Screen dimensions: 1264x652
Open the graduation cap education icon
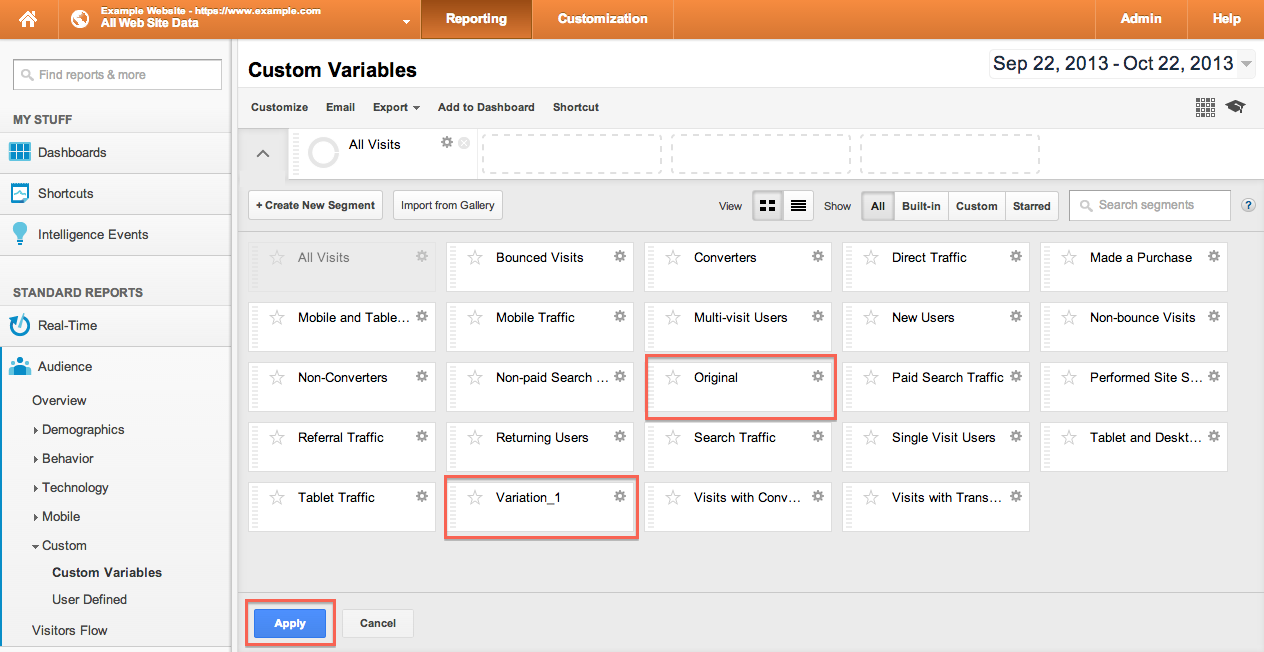1235,107
